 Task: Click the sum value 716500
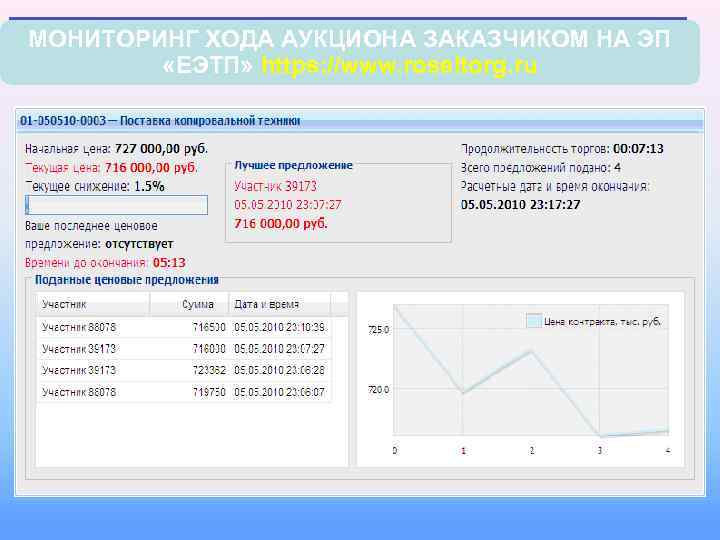(x=209, y=327)
